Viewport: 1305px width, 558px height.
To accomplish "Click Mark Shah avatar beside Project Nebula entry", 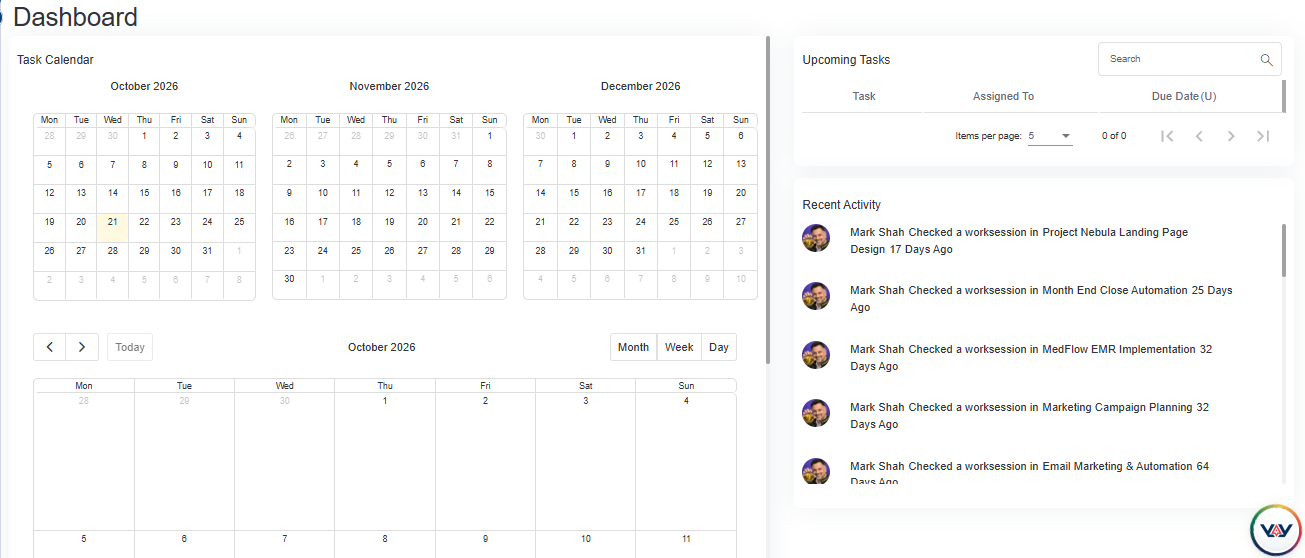I will point(816,238).
